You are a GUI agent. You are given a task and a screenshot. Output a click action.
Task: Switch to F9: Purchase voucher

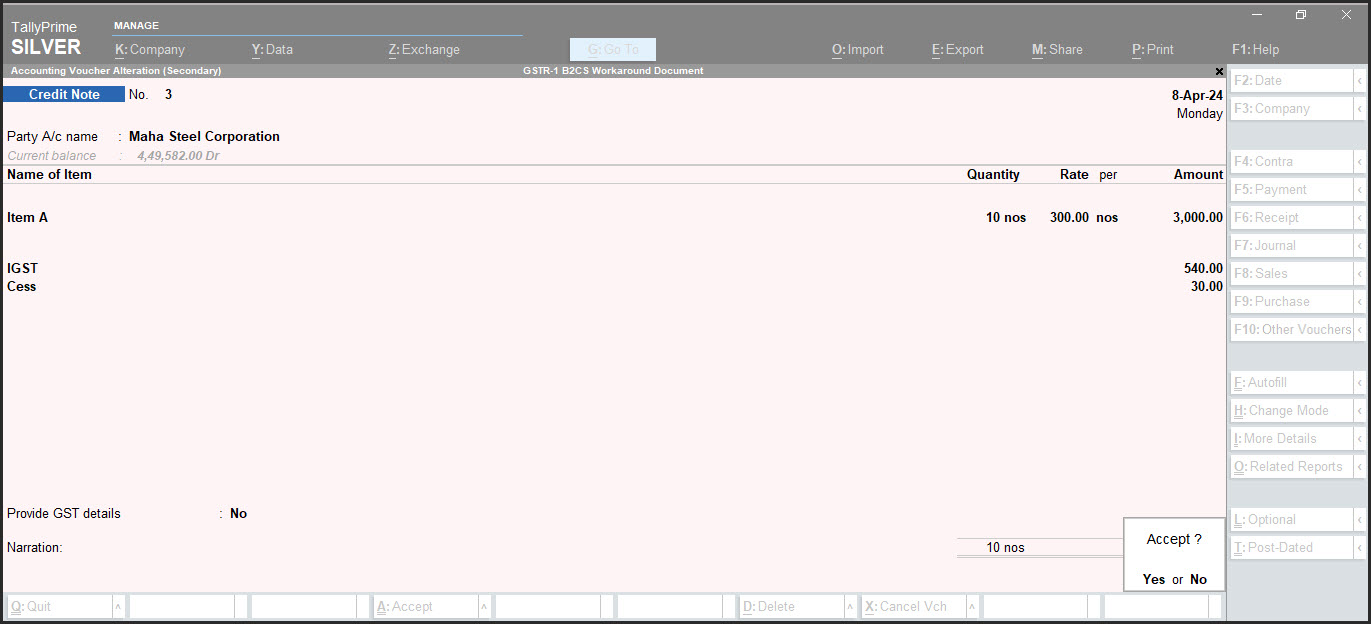1292,301
